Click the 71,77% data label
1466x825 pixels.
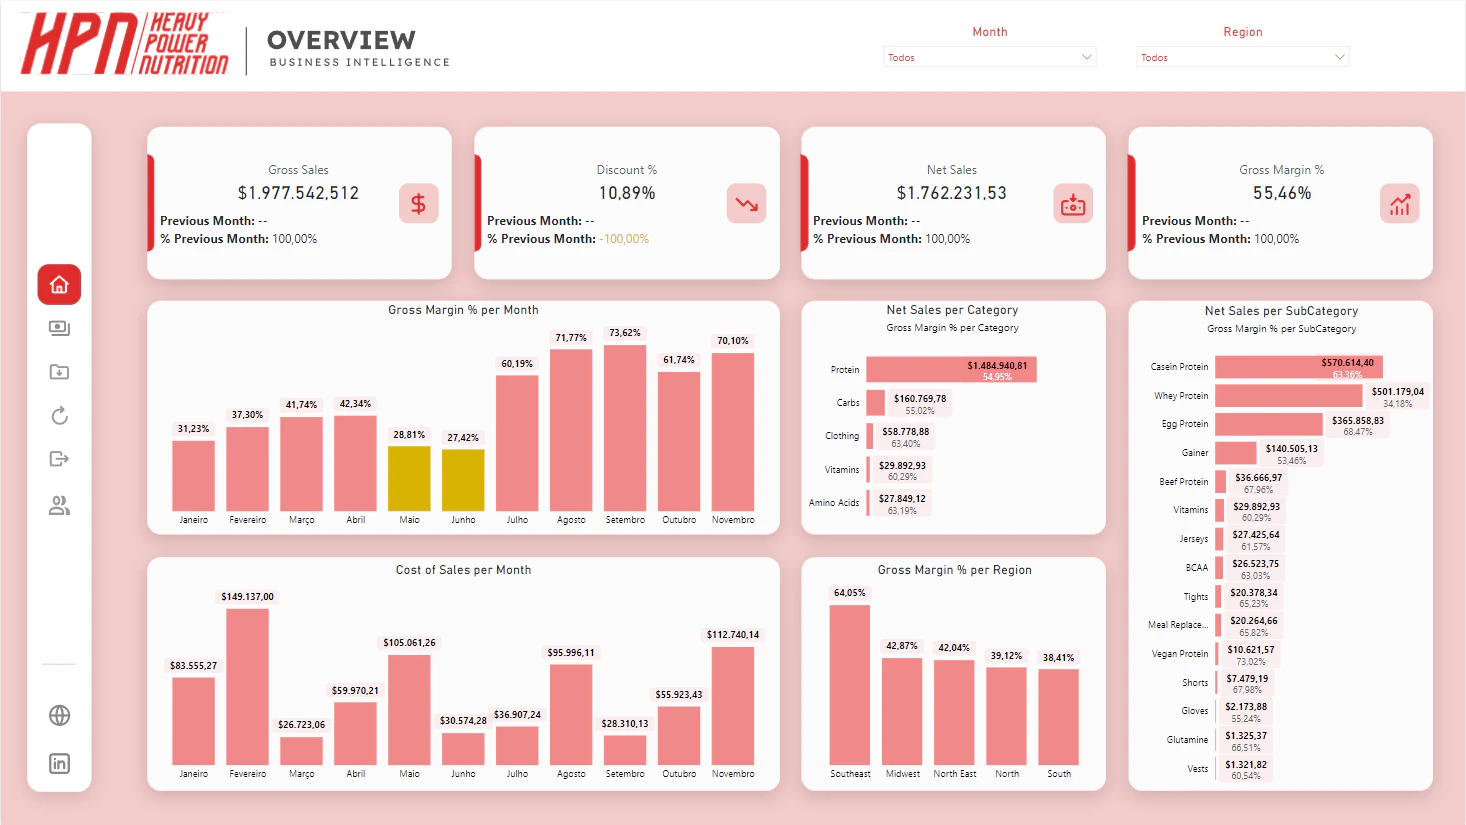tap(571, 338)
